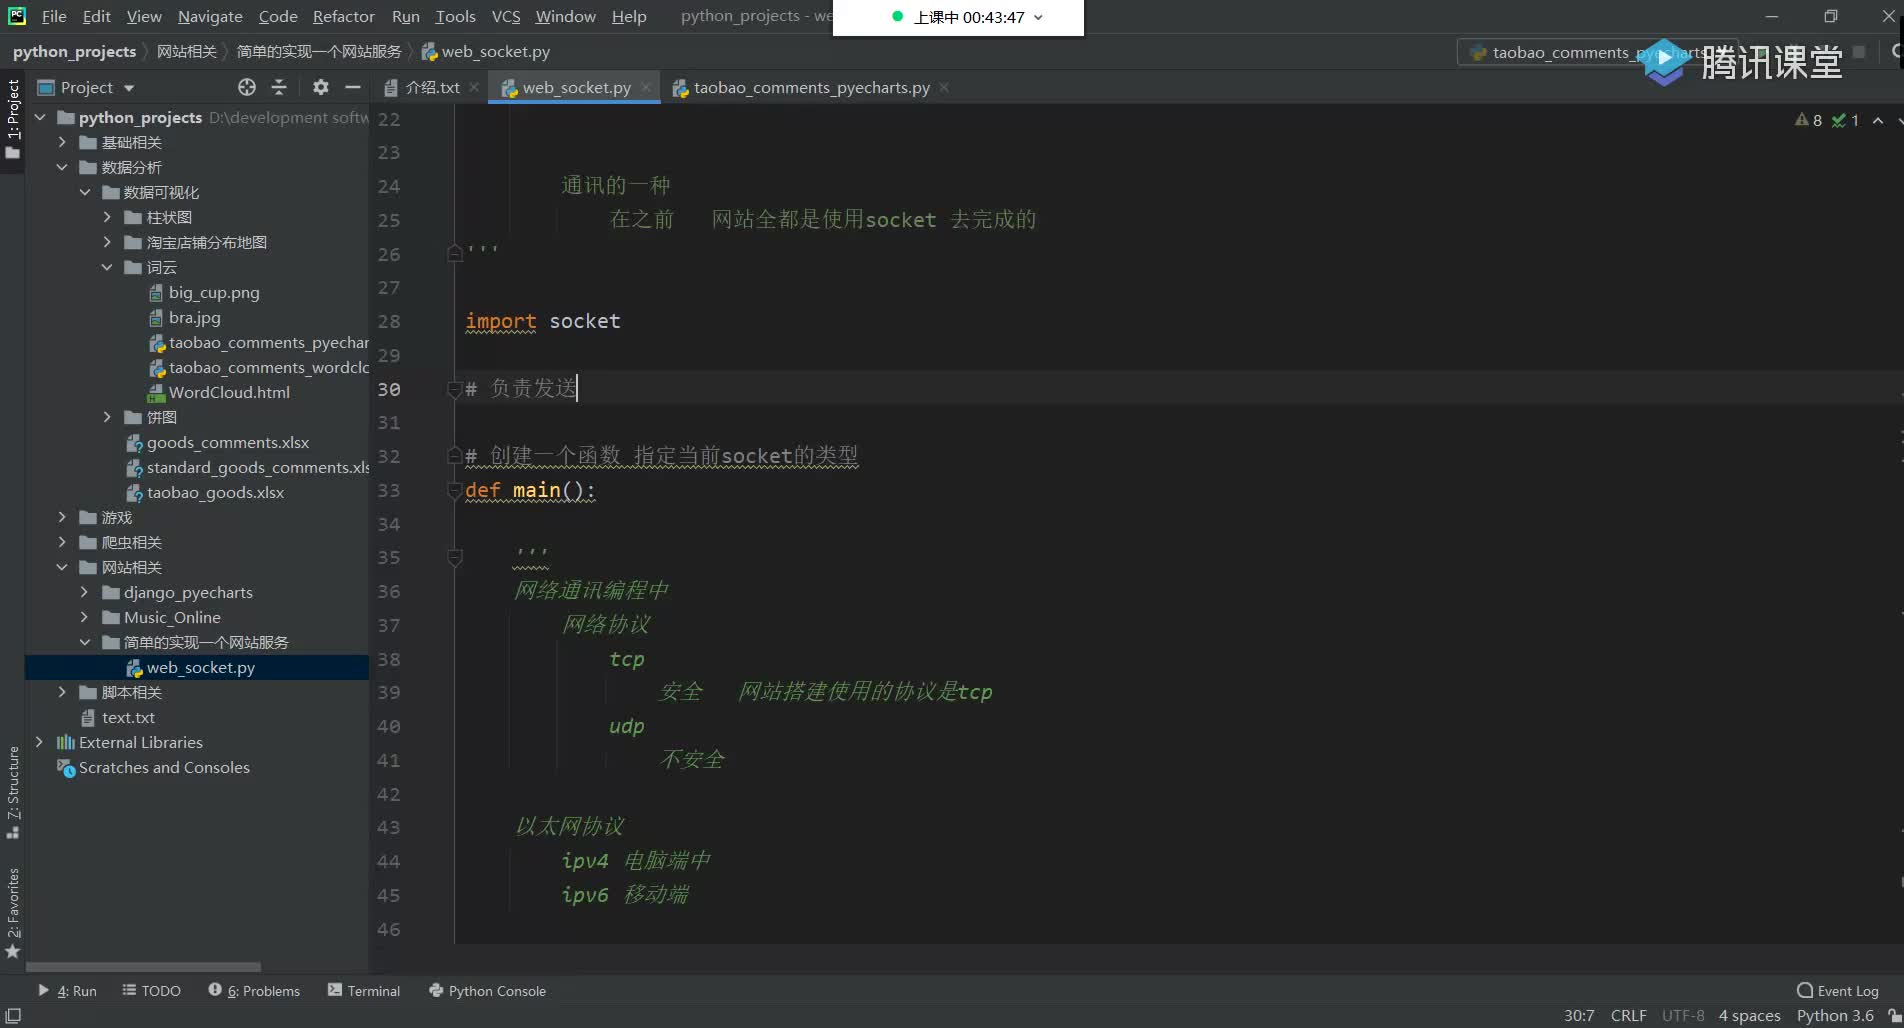This screenshot has height=1028, width=1904.
Task: Click the CRLF line separator indicator
Action: 1628,1015
